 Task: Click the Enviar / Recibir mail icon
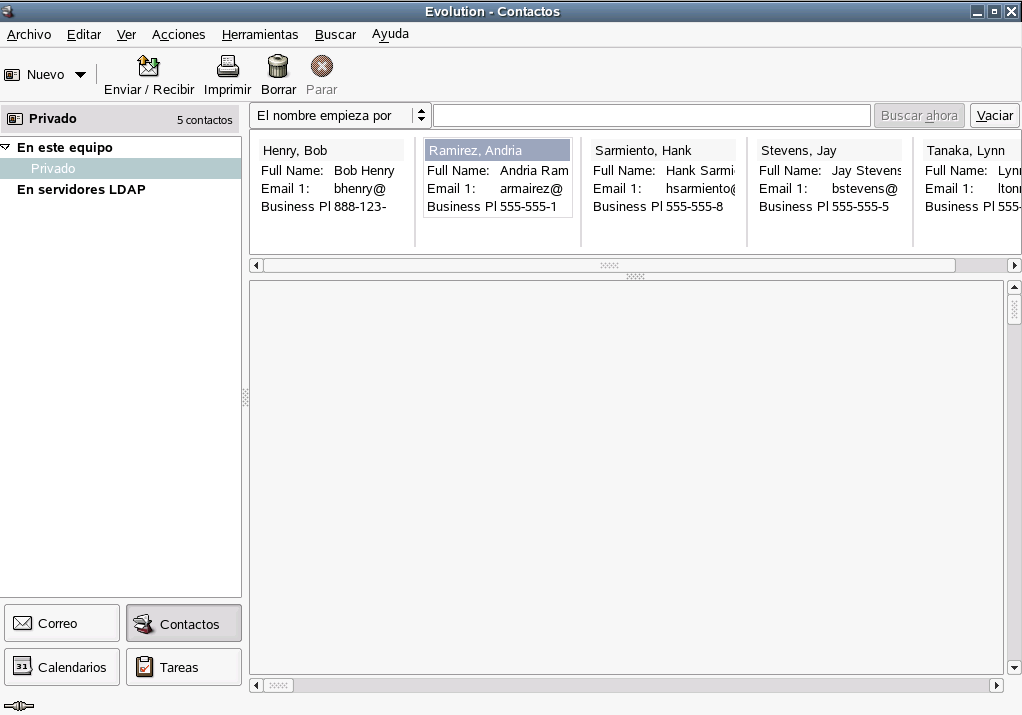pyautogui.click(x=149, y=66)
